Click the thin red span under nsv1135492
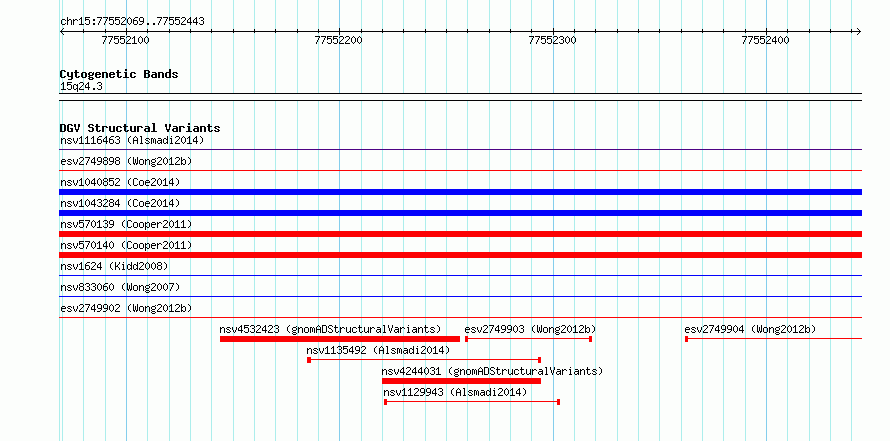Viewport: 890px width, 441px height. [x=424, y=360]
